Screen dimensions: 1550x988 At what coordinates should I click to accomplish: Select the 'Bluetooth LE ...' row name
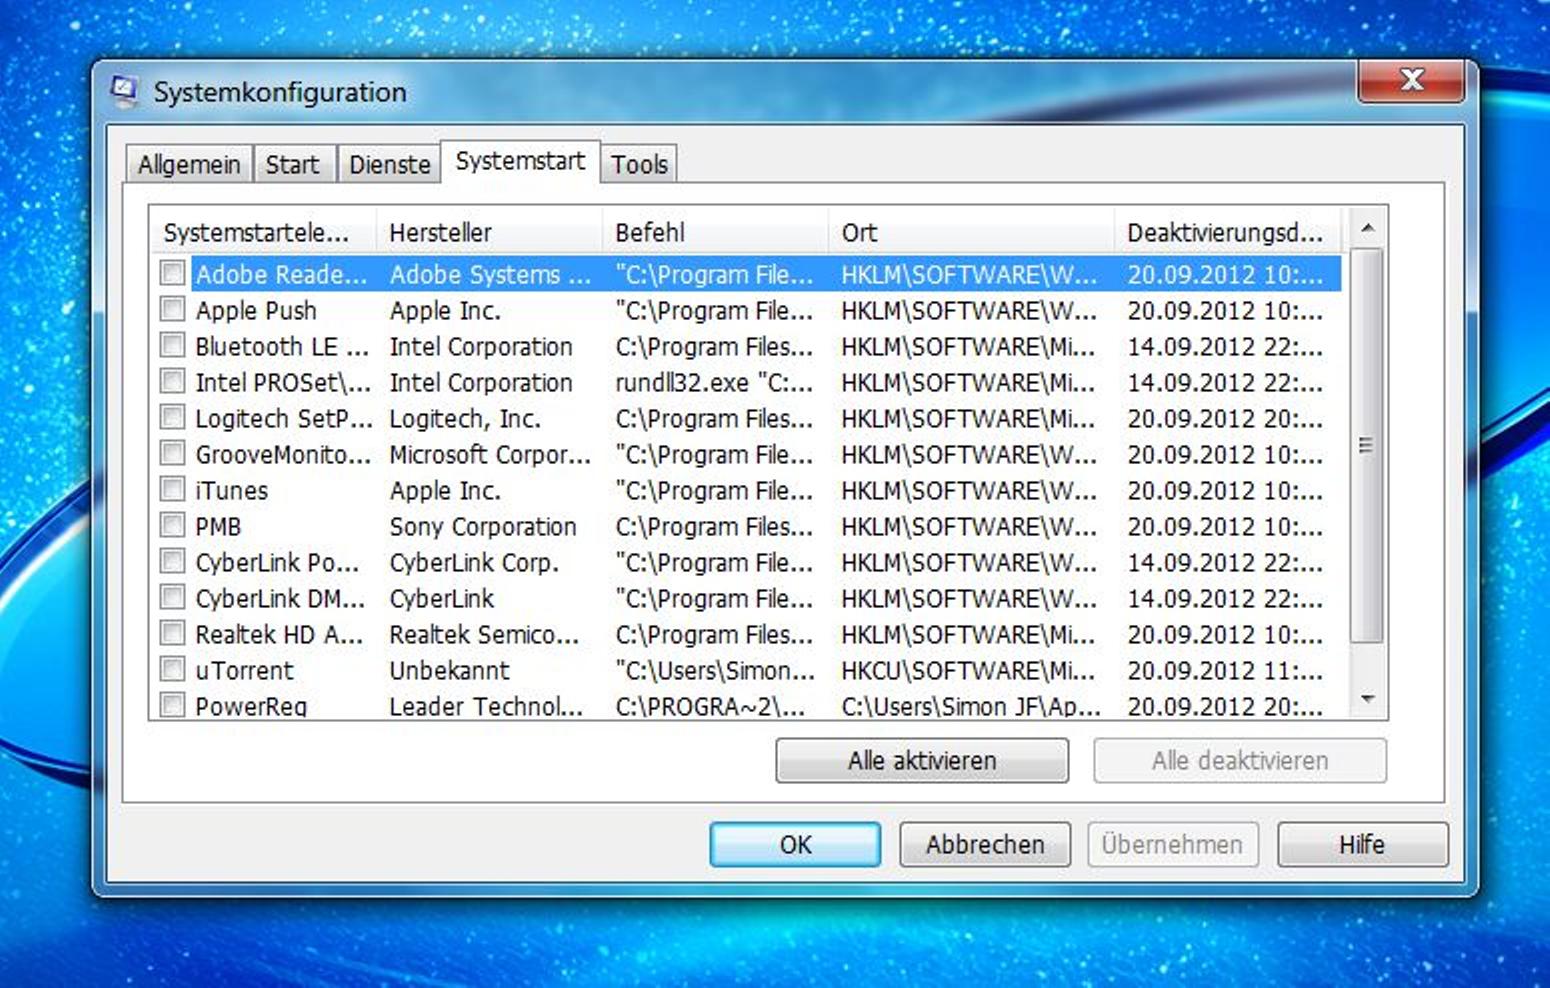click(282, 346)
